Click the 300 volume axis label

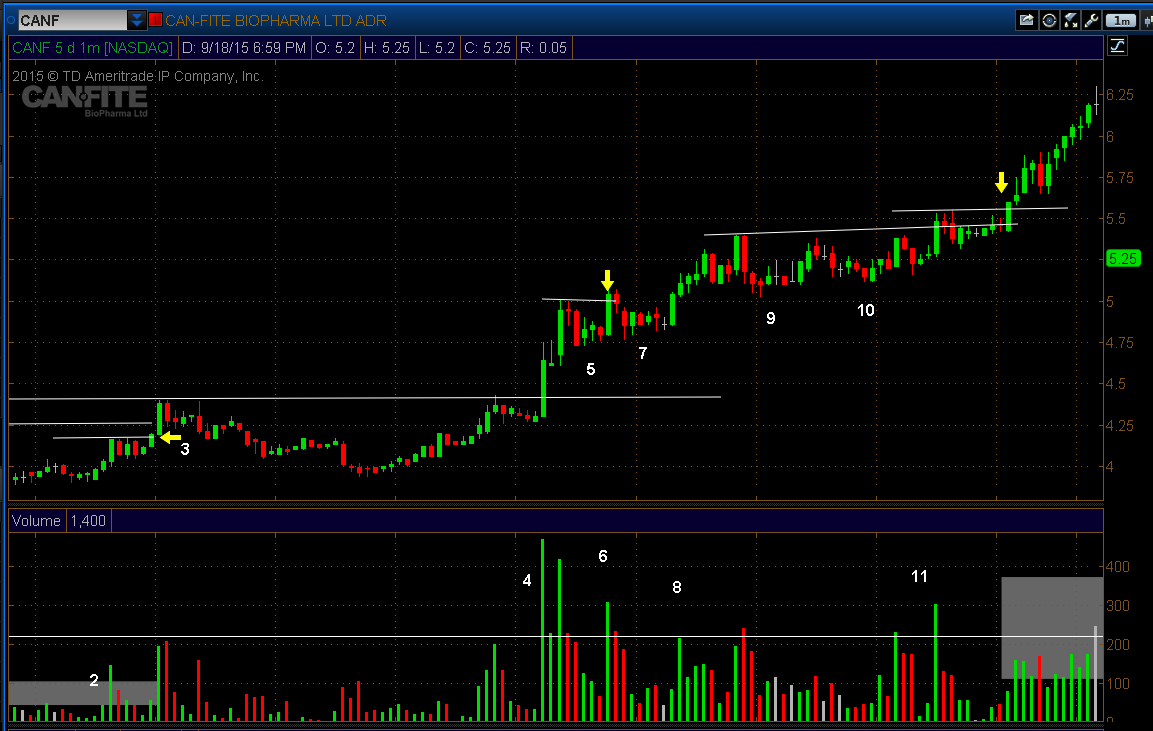click(x=1118, y=606)
